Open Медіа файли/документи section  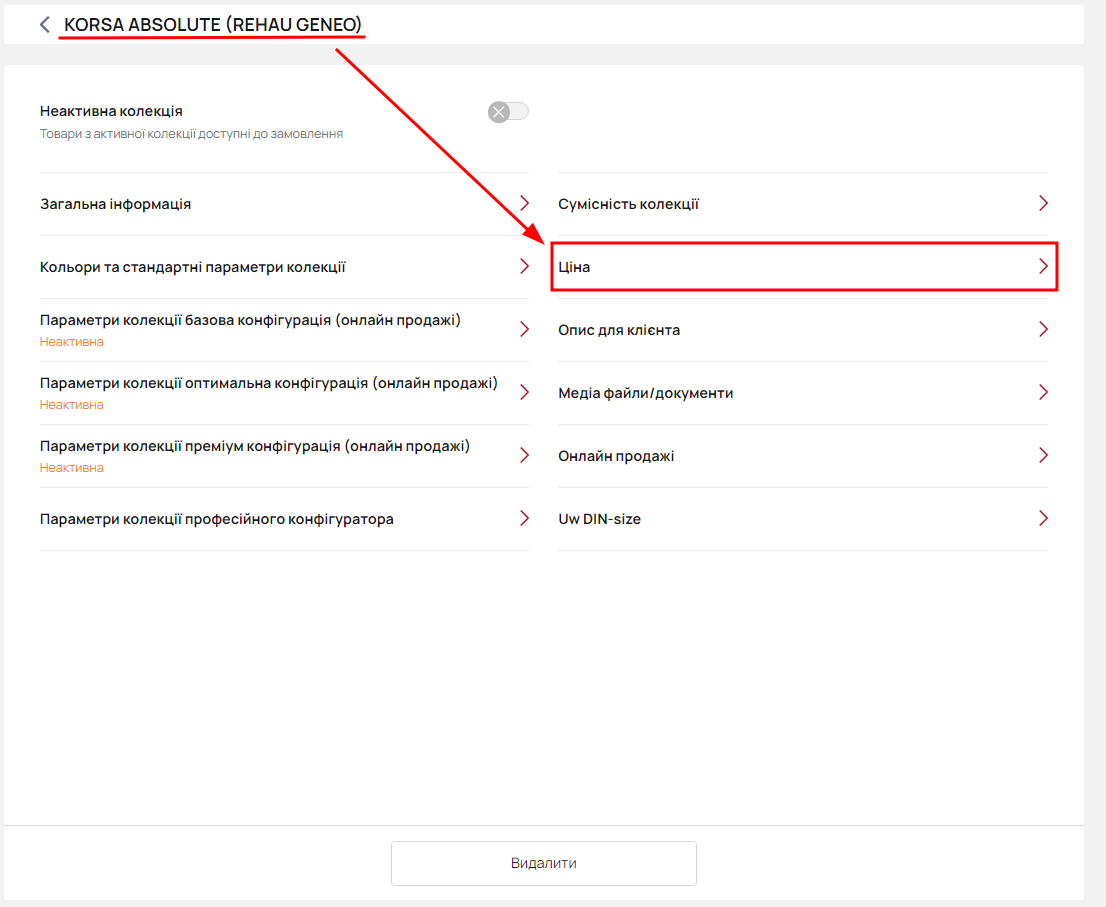pyautogui.click(x=803, y=393)
